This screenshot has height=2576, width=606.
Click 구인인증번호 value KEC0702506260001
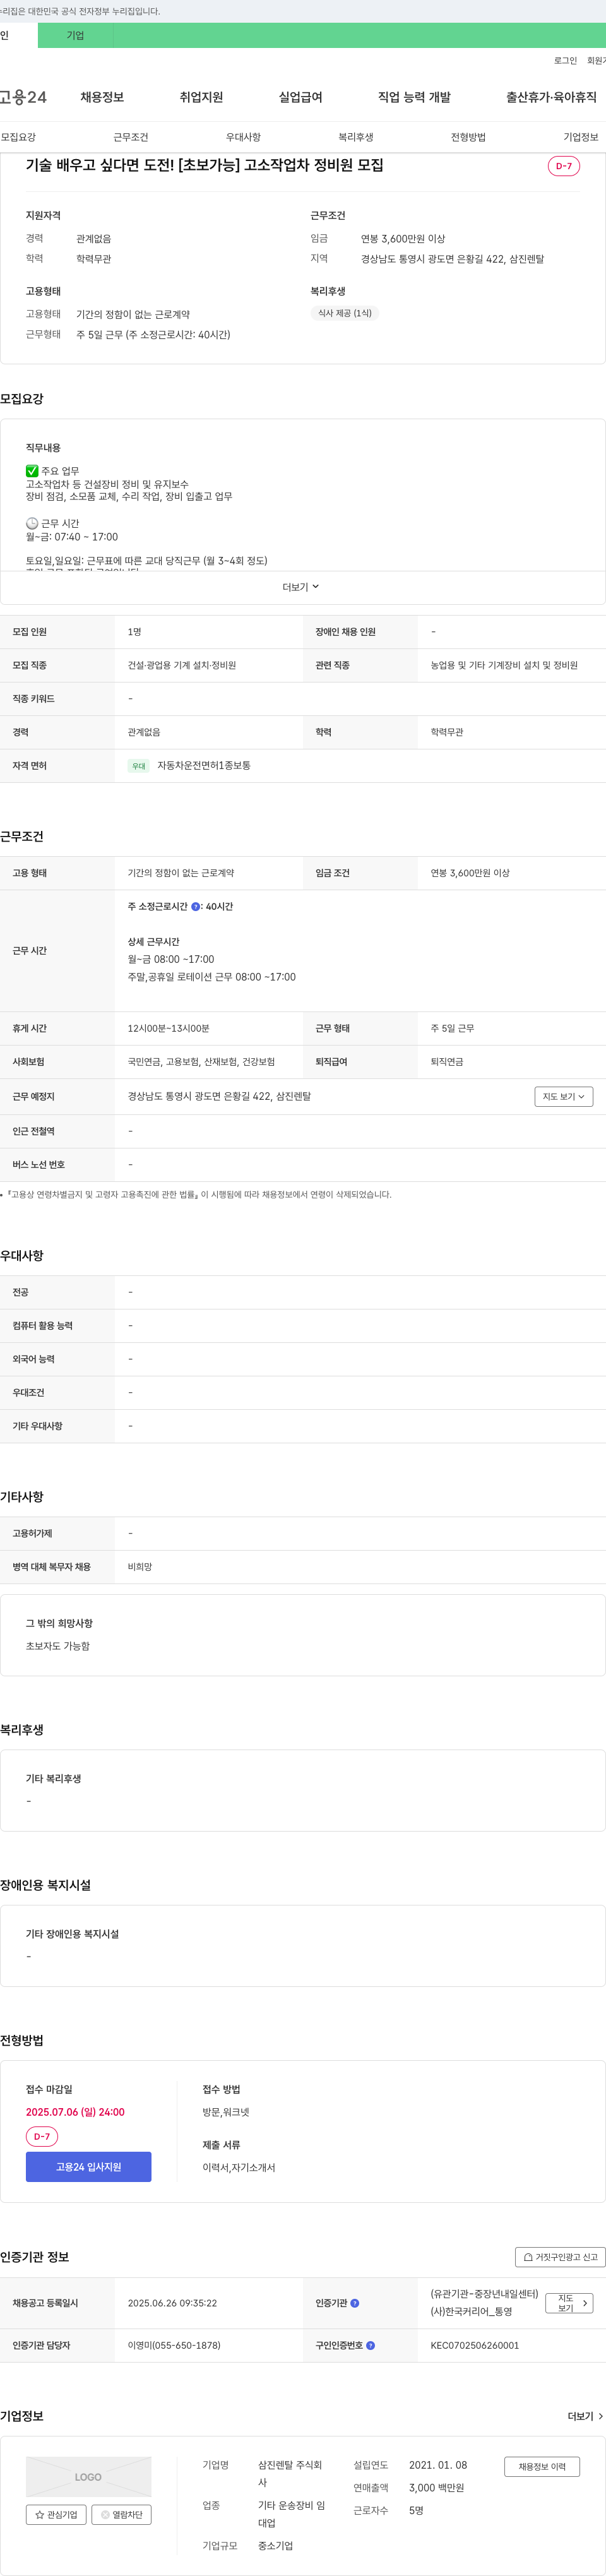(475, 2345)
